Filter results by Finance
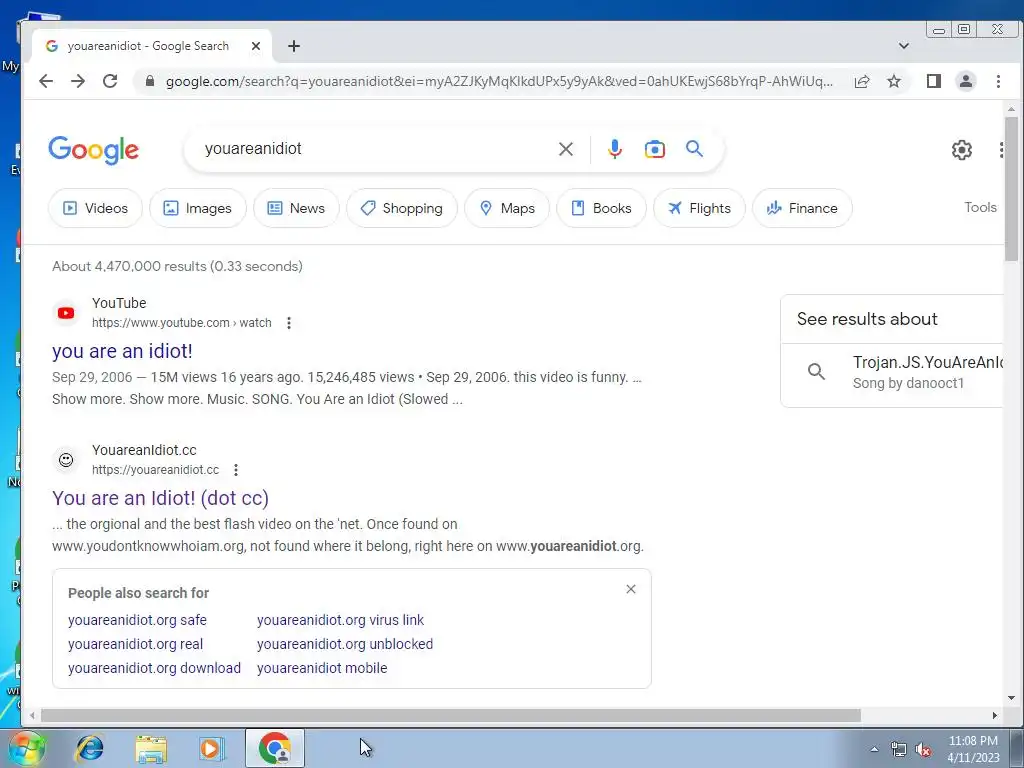 (x=802, y=208)
